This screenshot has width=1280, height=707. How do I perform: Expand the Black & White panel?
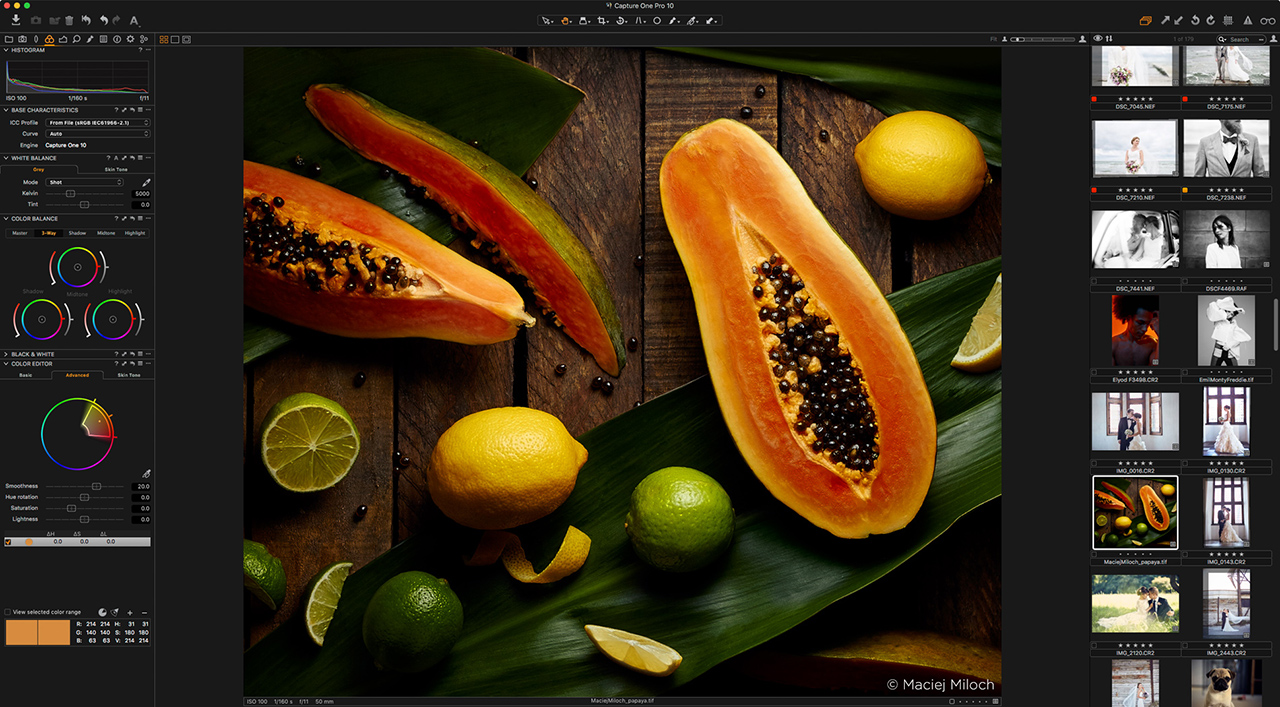(x=6, y=354)
